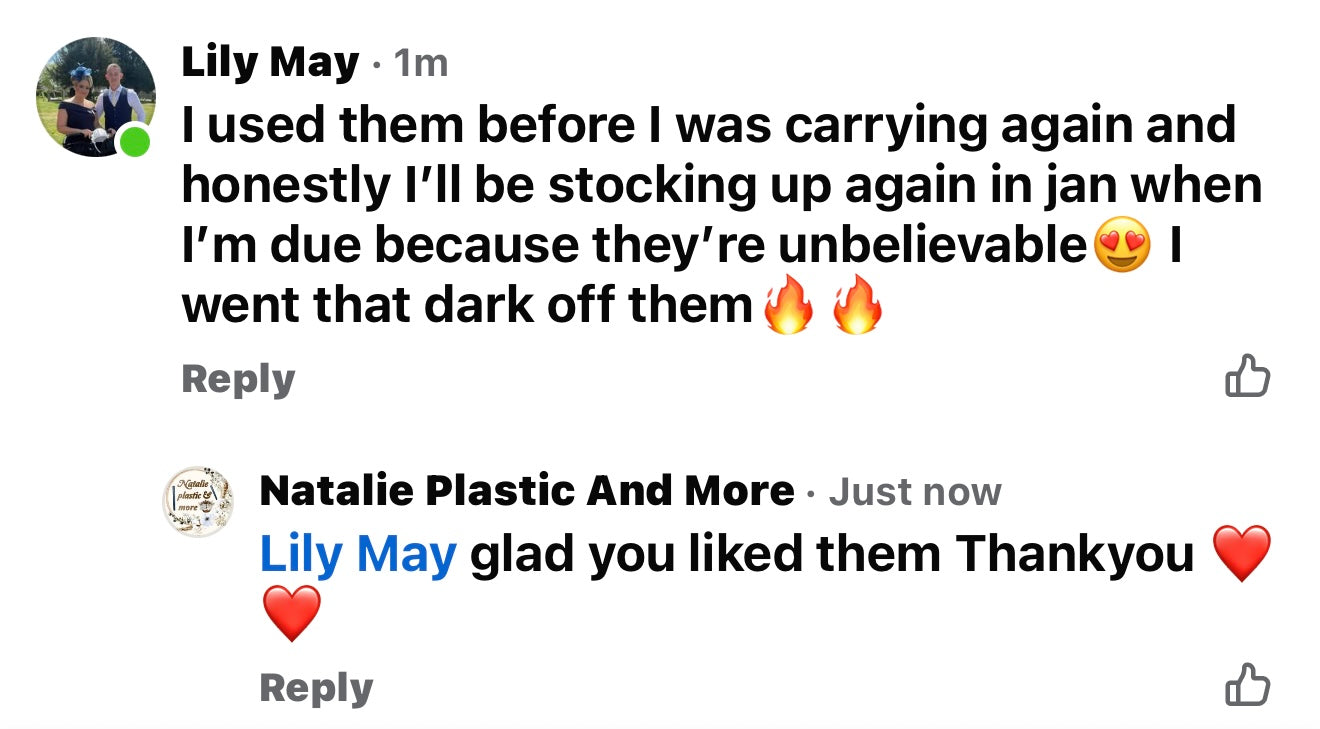The width and height of the screenshot is (1320, 729).
Task: Click the second fire emoji
Action: coord(857,307)
